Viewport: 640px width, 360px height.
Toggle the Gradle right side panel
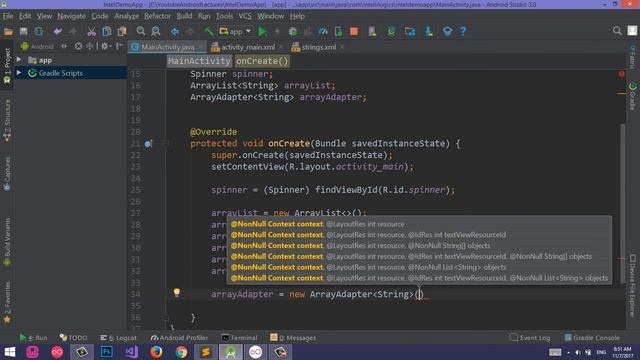coord(633,96)
